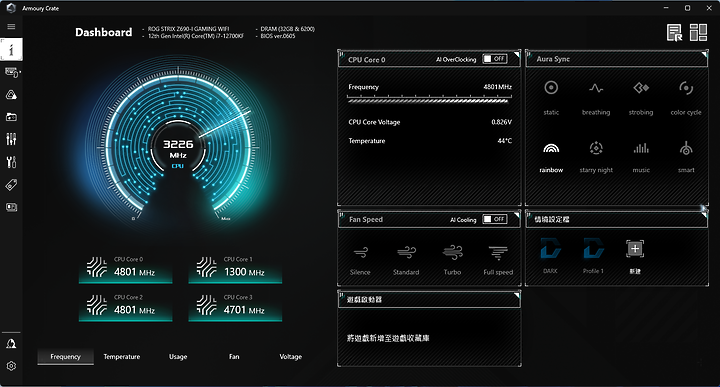Open the hamburger menu in sidebar

(11, 27)
